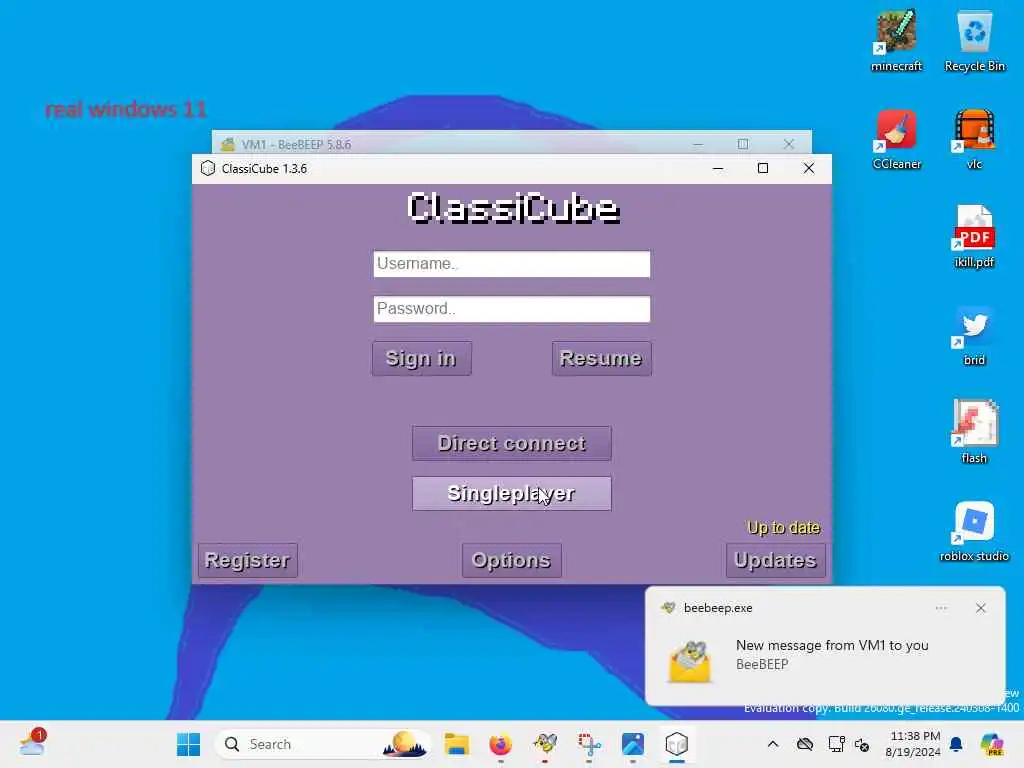Image resolution: width=1024 pixels, height=768 pixels.
Task: Click the taskbar Search box
Action: pyautogui.click(x=323, y=744)
